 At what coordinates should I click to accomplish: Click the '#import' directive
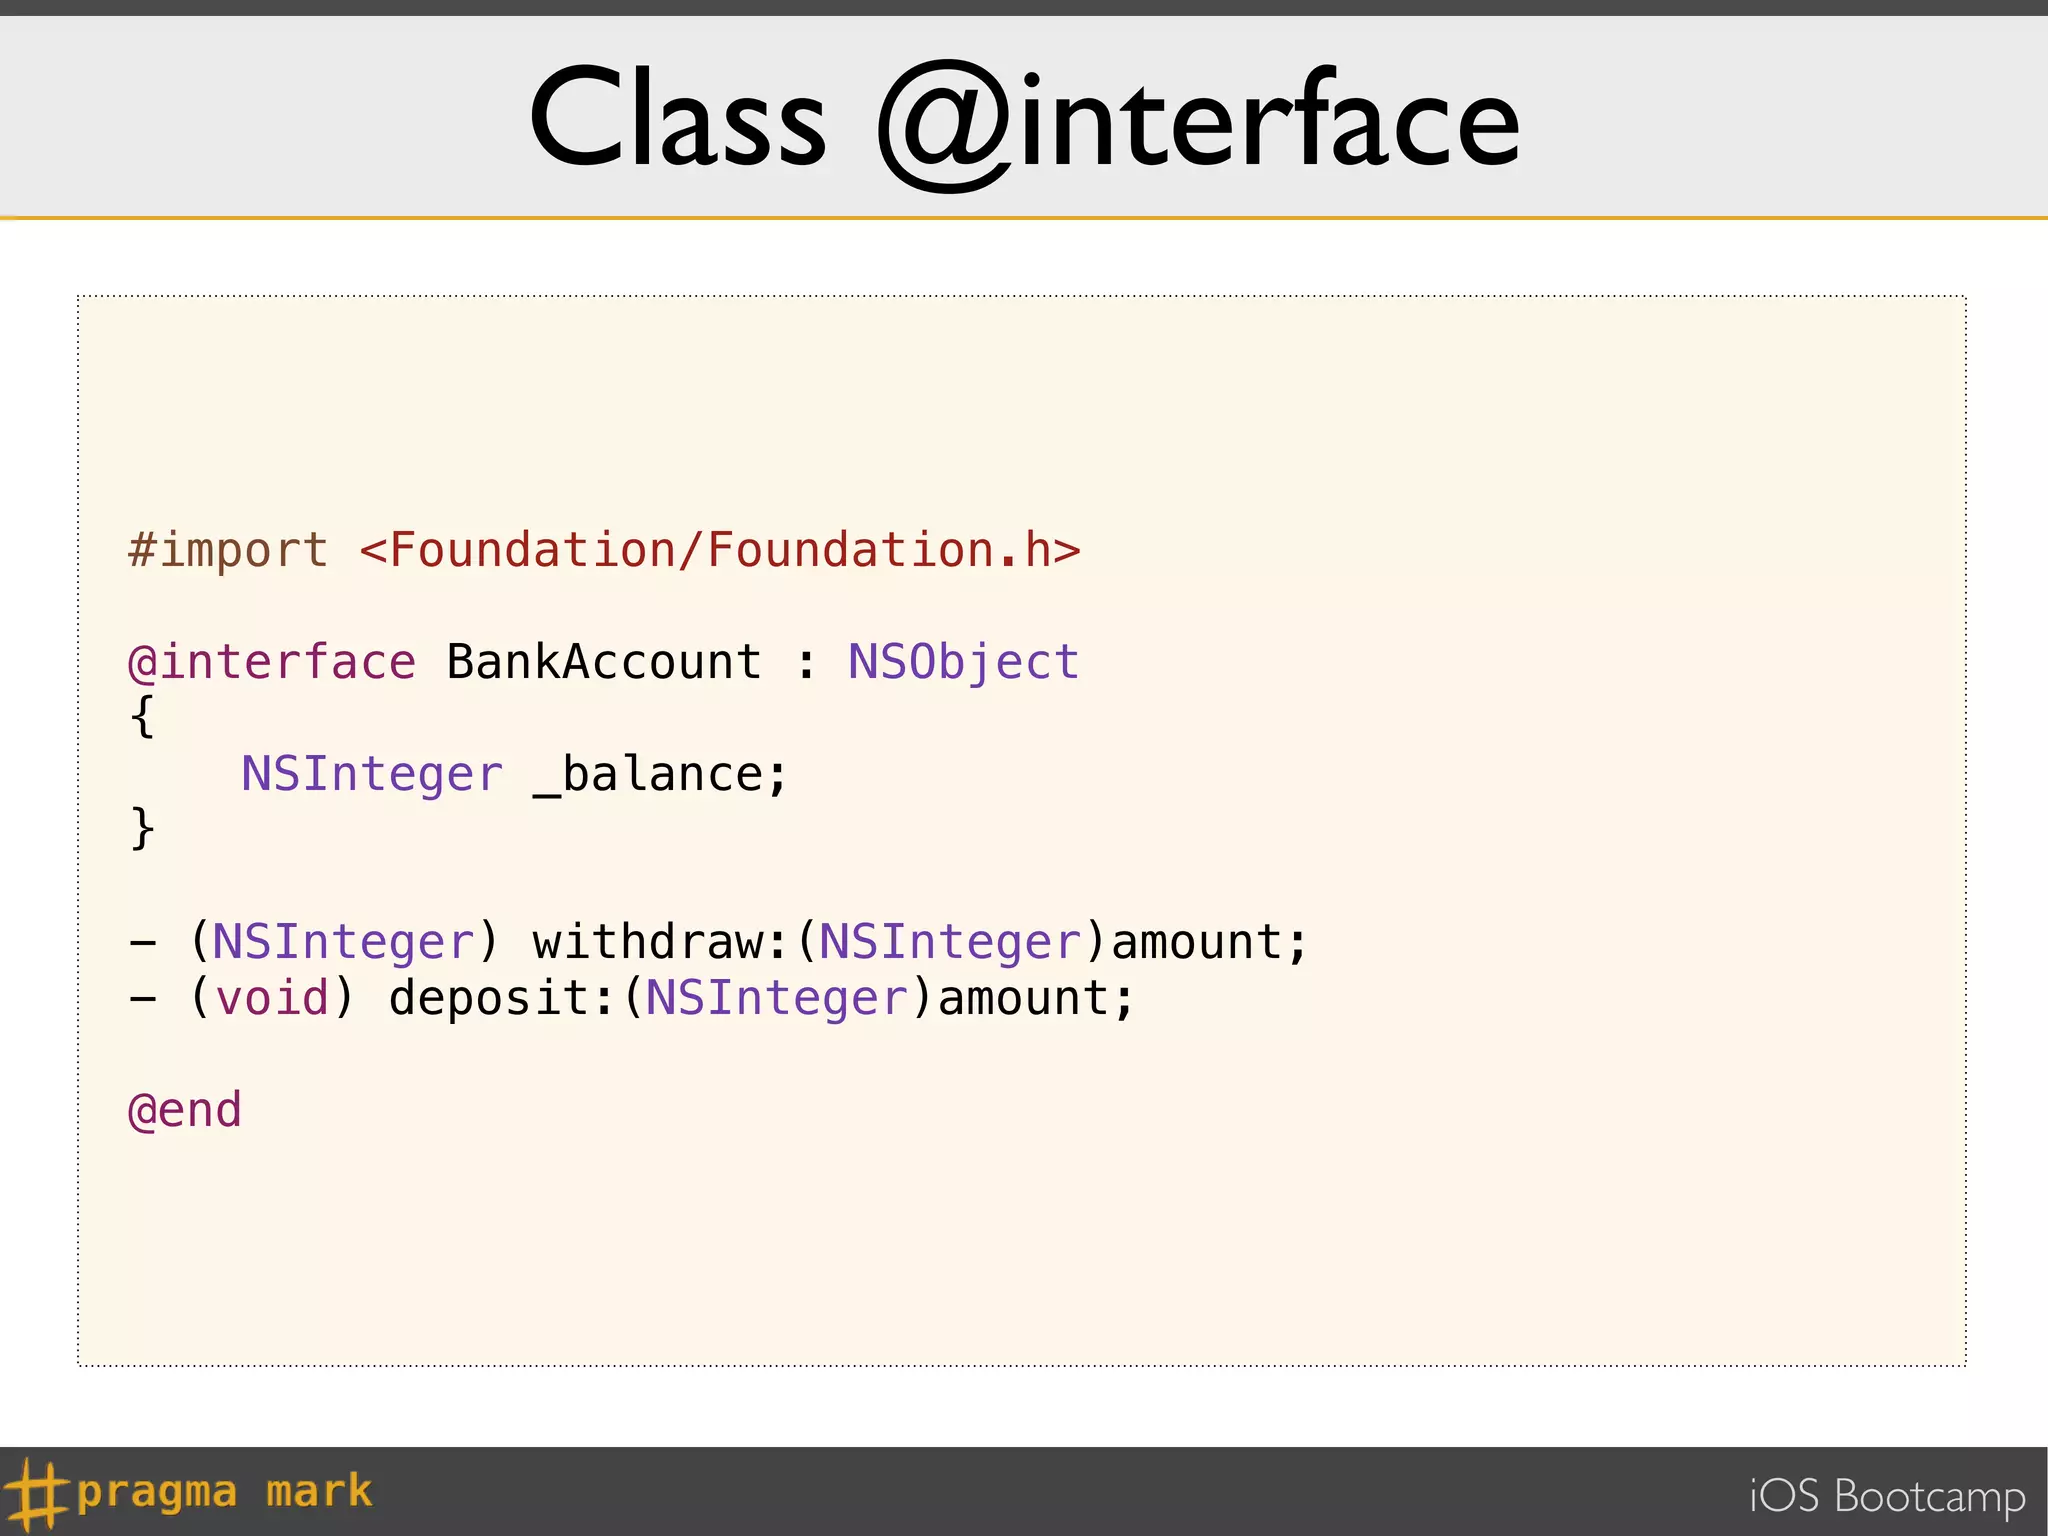(228, 552)
